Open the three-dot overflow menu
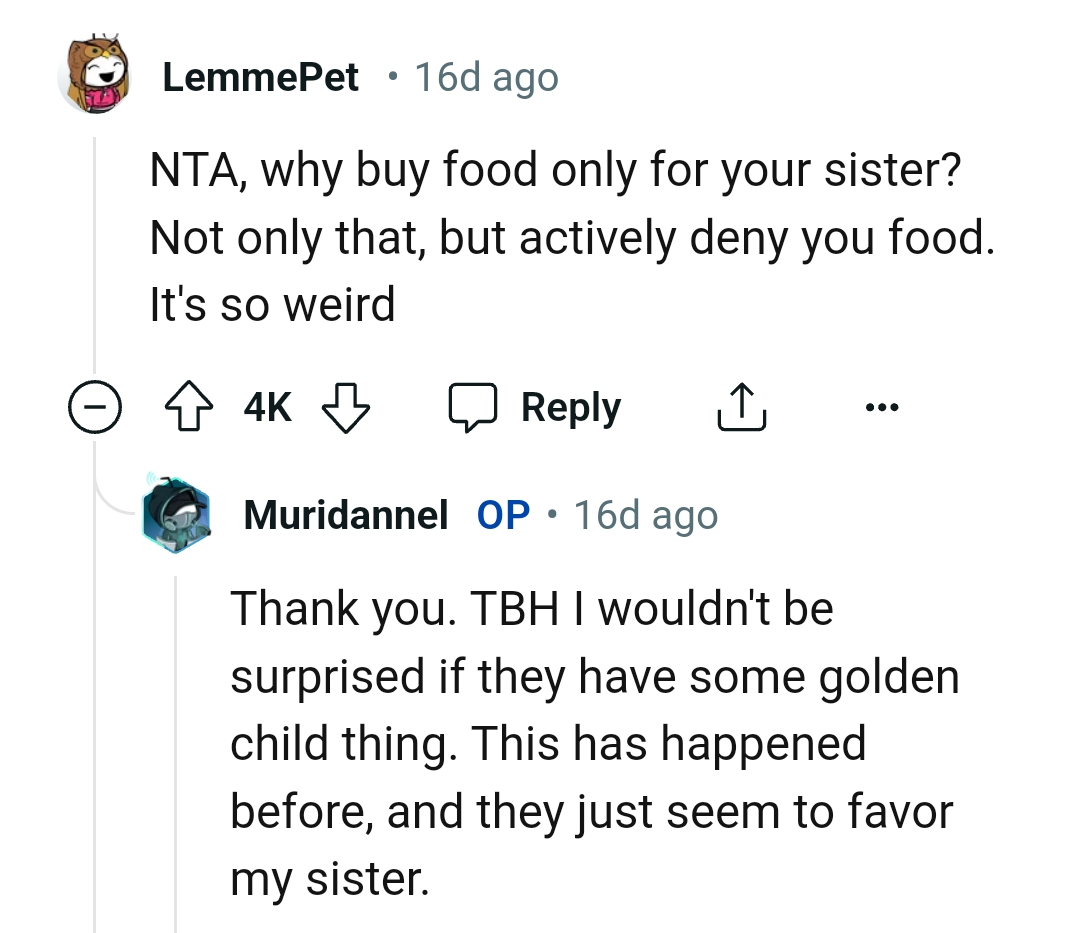Image resolution: width=1079 pixels, height=933 pixels. click(x=883, y=406)
